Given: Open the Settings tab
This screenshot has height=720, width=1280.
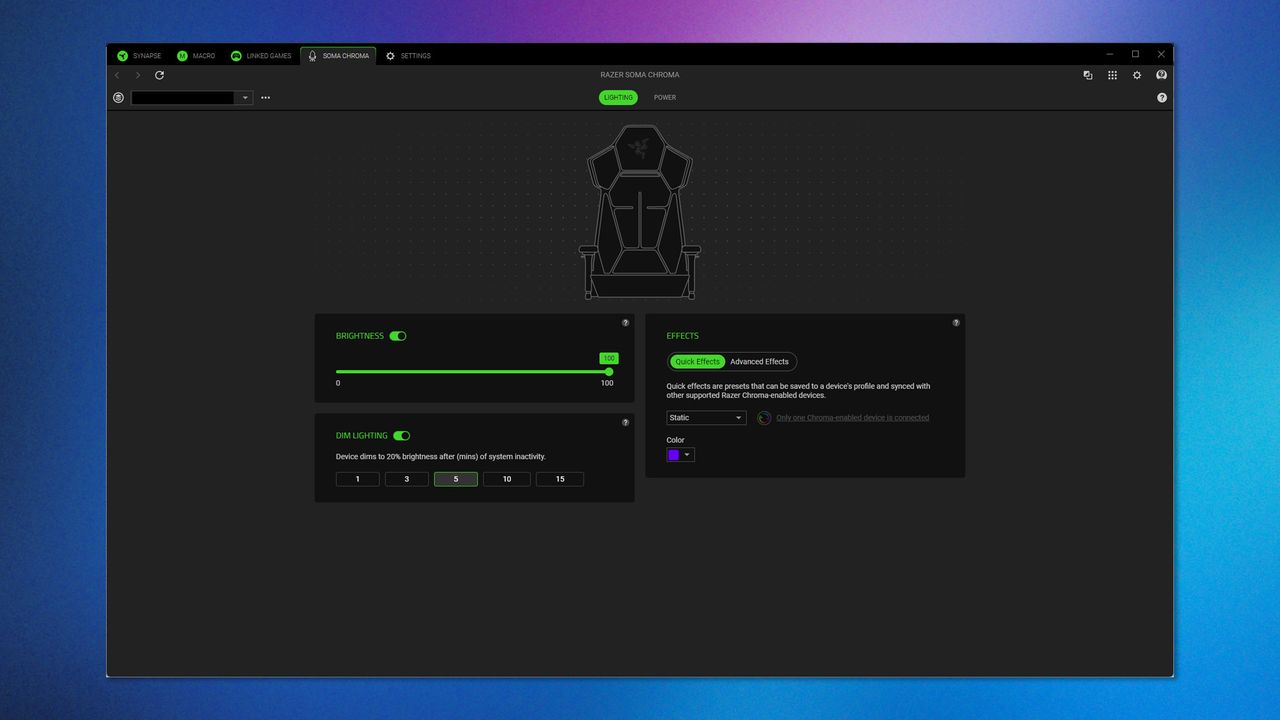Looking at the screenshot, I should pos(408,56).
